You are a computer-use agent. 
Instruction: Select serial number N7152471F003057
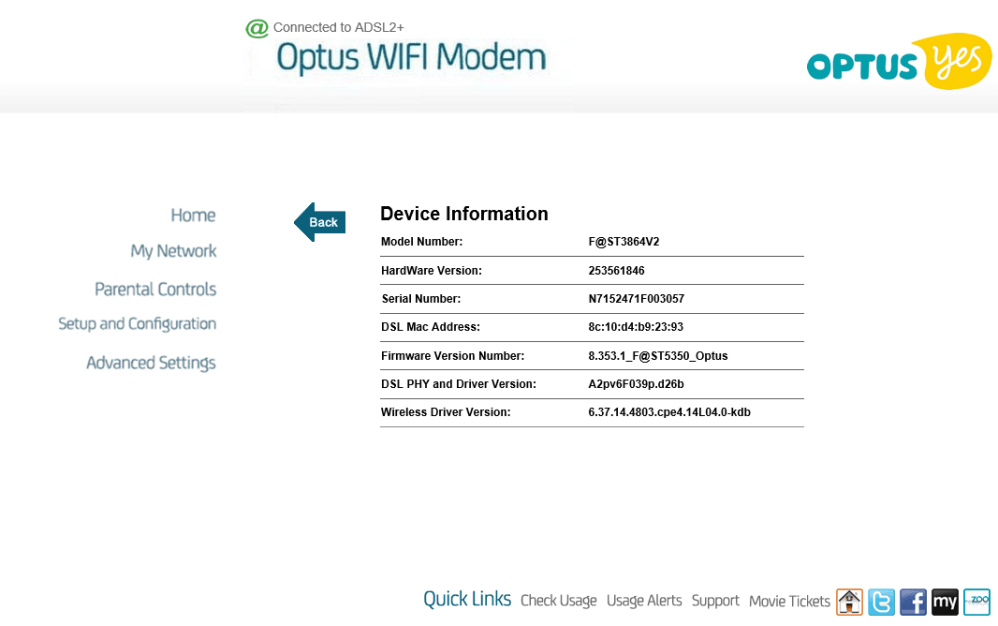[x=636, y=298]
